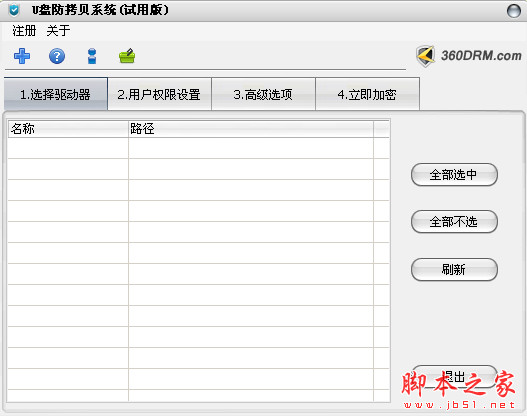Click the 全部不选 button
The width and height of the screenshot is (527, 416).
pyautogui.click(x=454, y=222)
